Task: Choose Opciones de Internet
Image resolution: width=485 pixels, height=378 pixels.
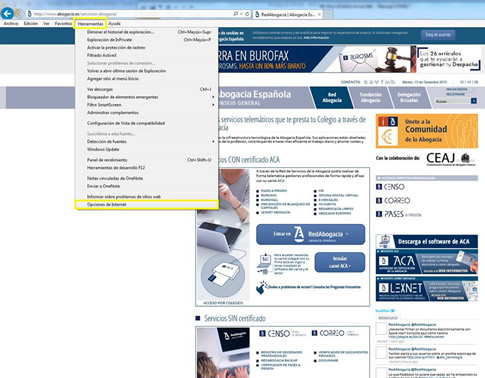Action: pyautogui.click(x=147, y=205)
